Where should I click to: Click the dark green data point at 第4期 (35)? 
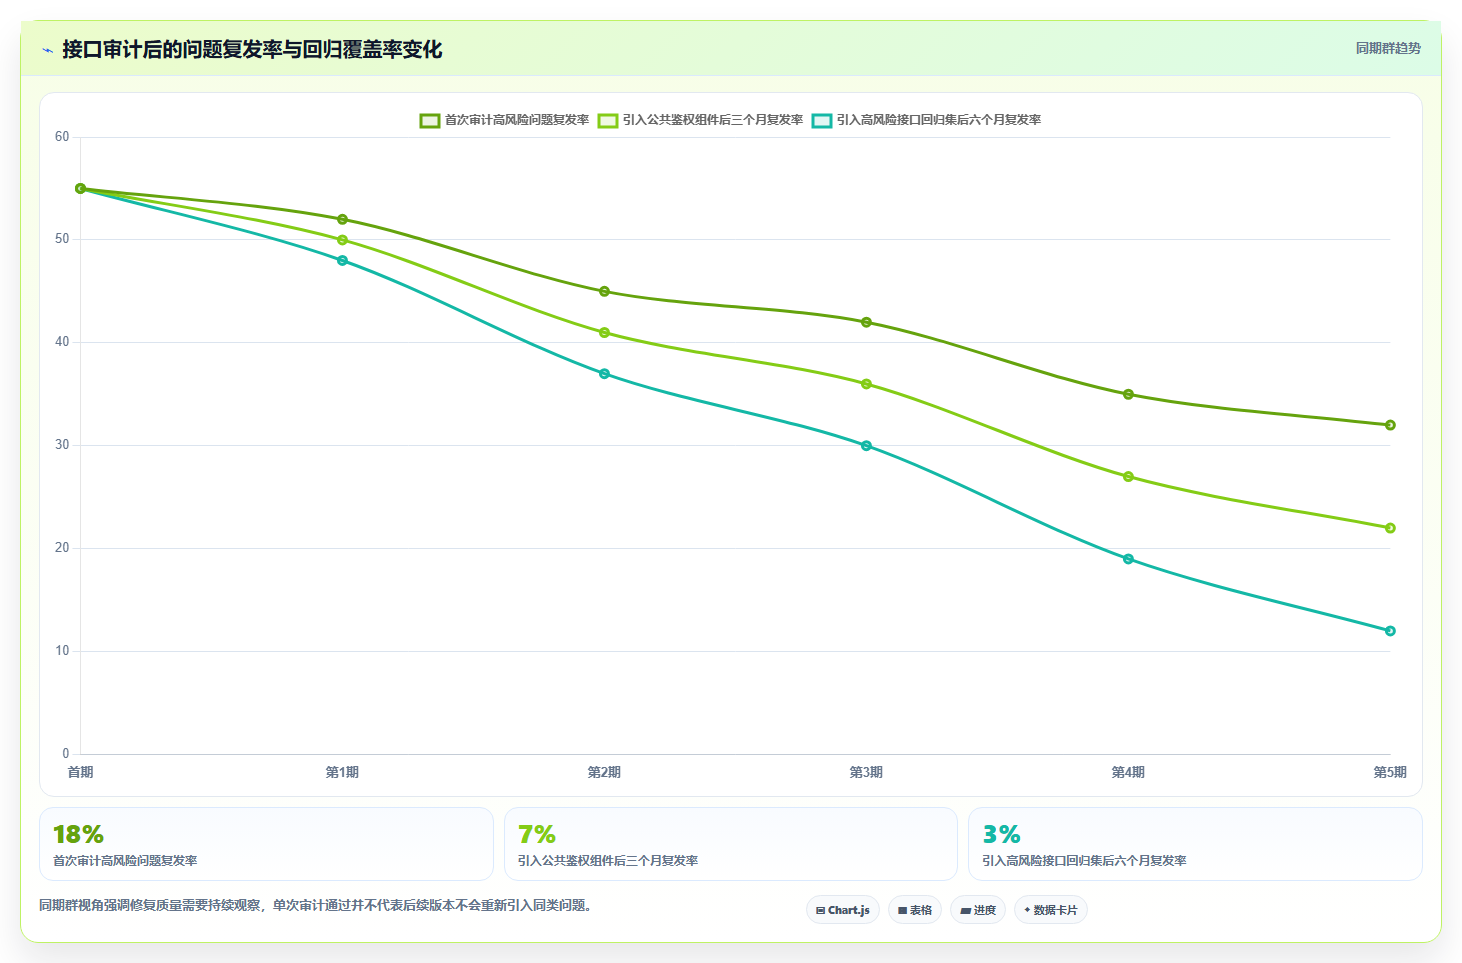(1128, 394)
